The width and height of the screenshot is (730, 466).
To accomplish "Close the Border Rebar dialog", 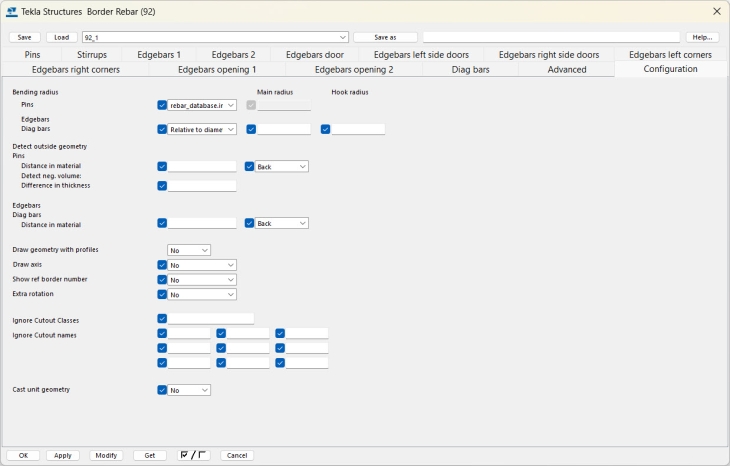I will click(x=716, y=11).
